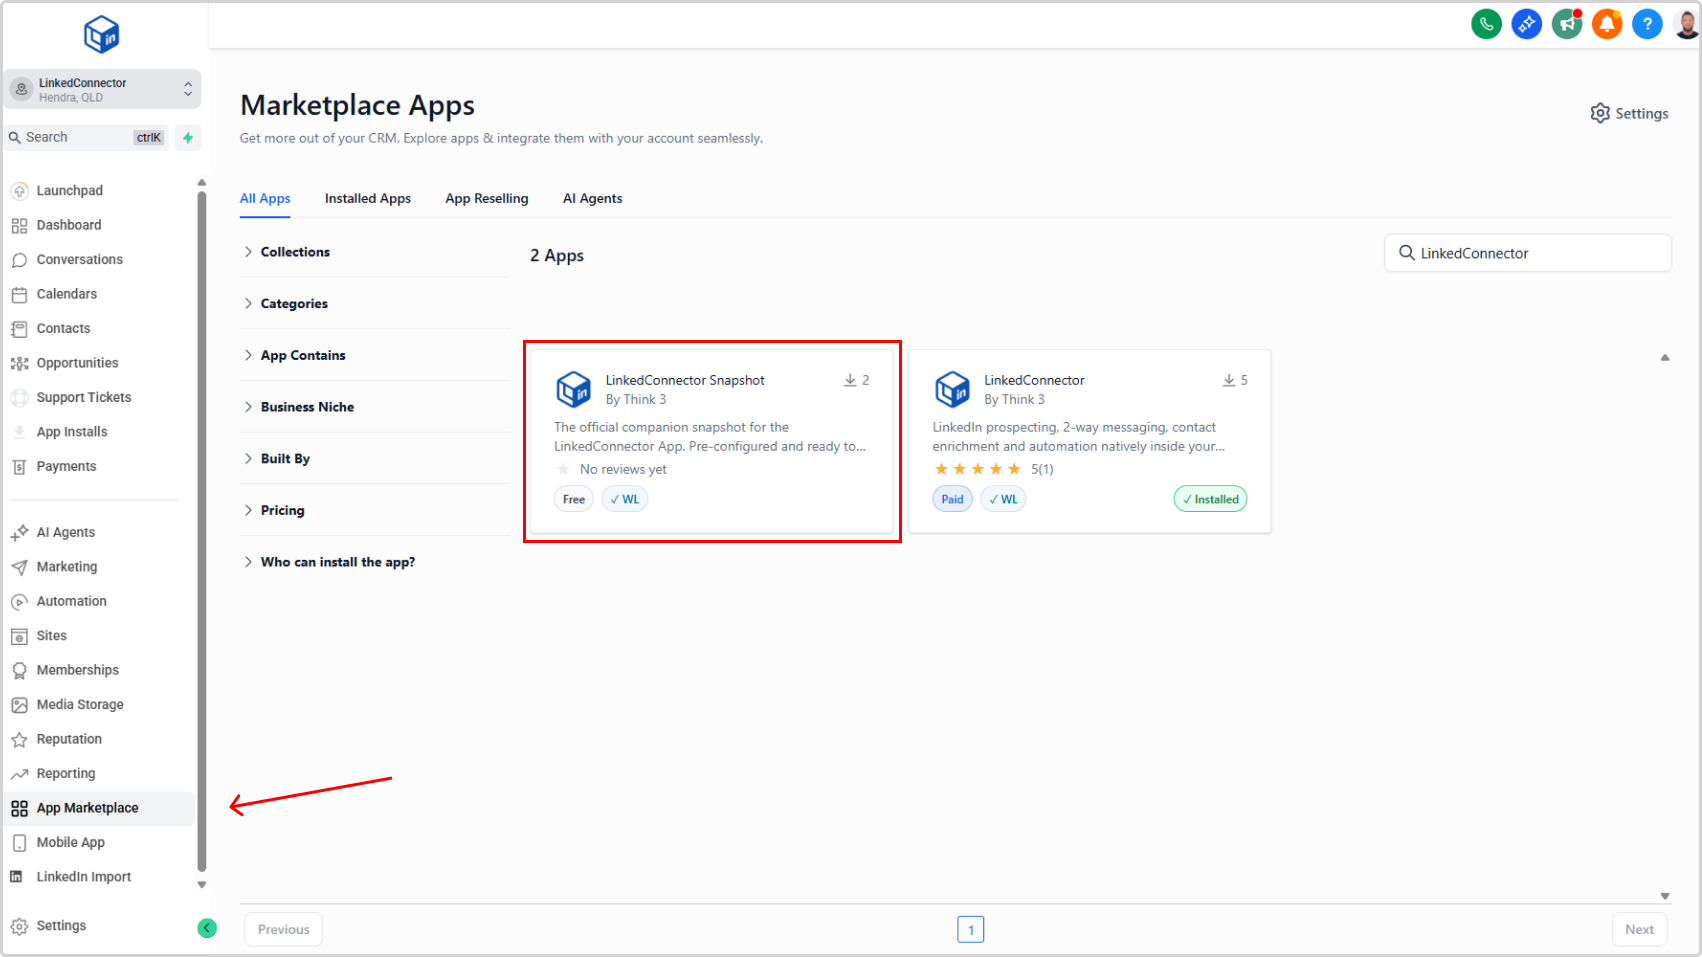This screenshot has width=1702, height=957.
Task: Collapse sidebar using the green arrow button
Action: click(207, 928)
